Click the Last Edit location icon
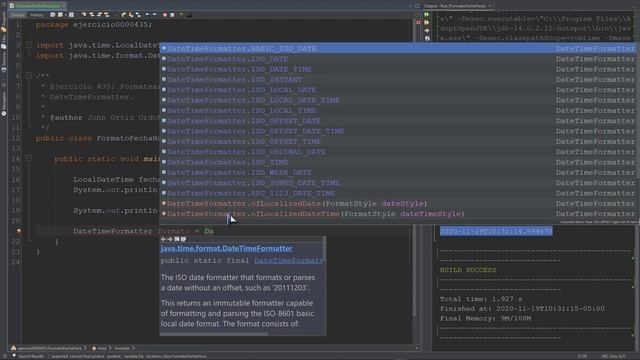Screen dimensions: 640x360 [53, 15]
